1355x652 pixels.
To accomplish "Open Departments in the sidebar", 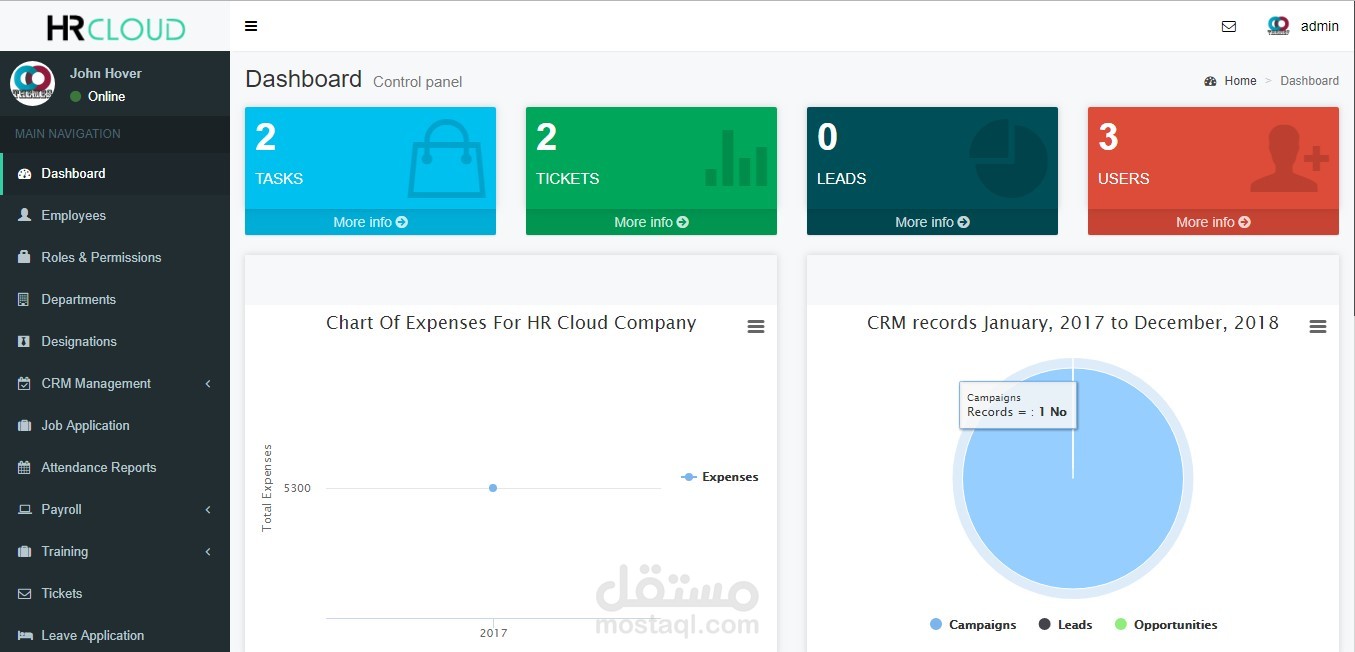I will (x=78, y=299).
